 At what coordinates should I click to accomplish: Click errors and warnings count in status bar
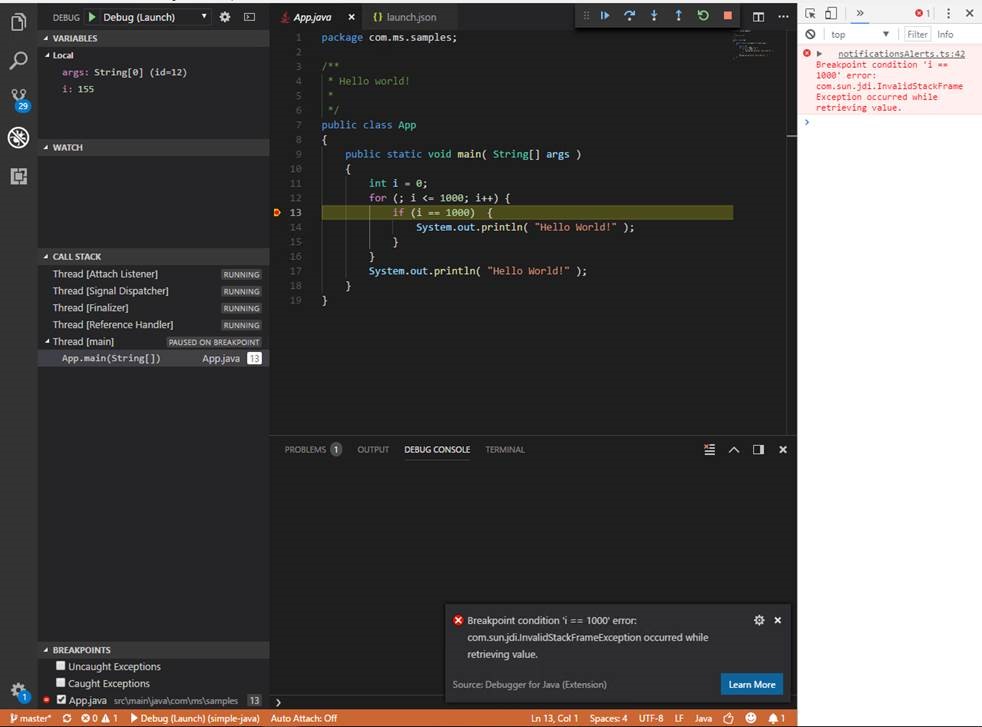pyautogui.click(x=99, y=718)
